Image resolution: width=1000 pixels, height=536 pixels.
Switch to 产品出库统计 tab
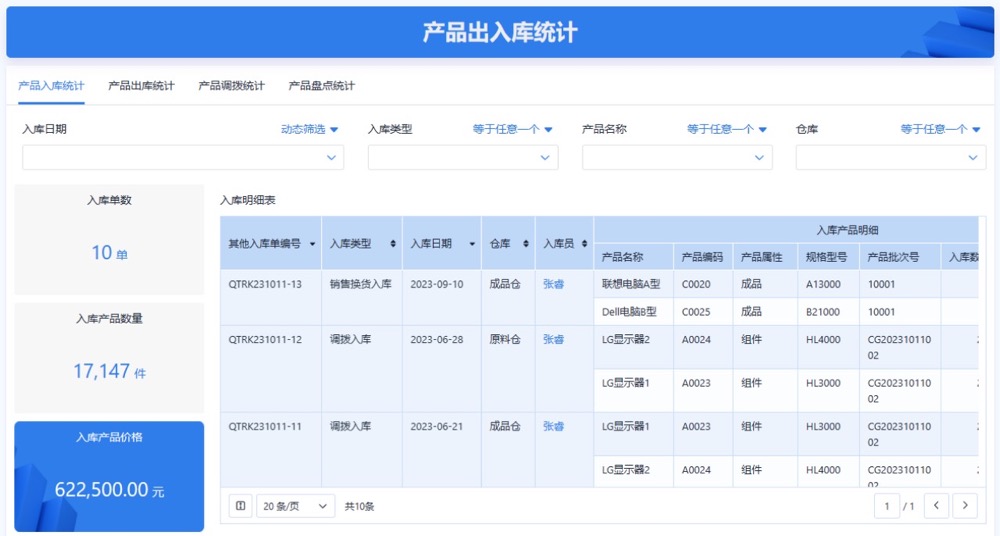[x=141, y=86]
